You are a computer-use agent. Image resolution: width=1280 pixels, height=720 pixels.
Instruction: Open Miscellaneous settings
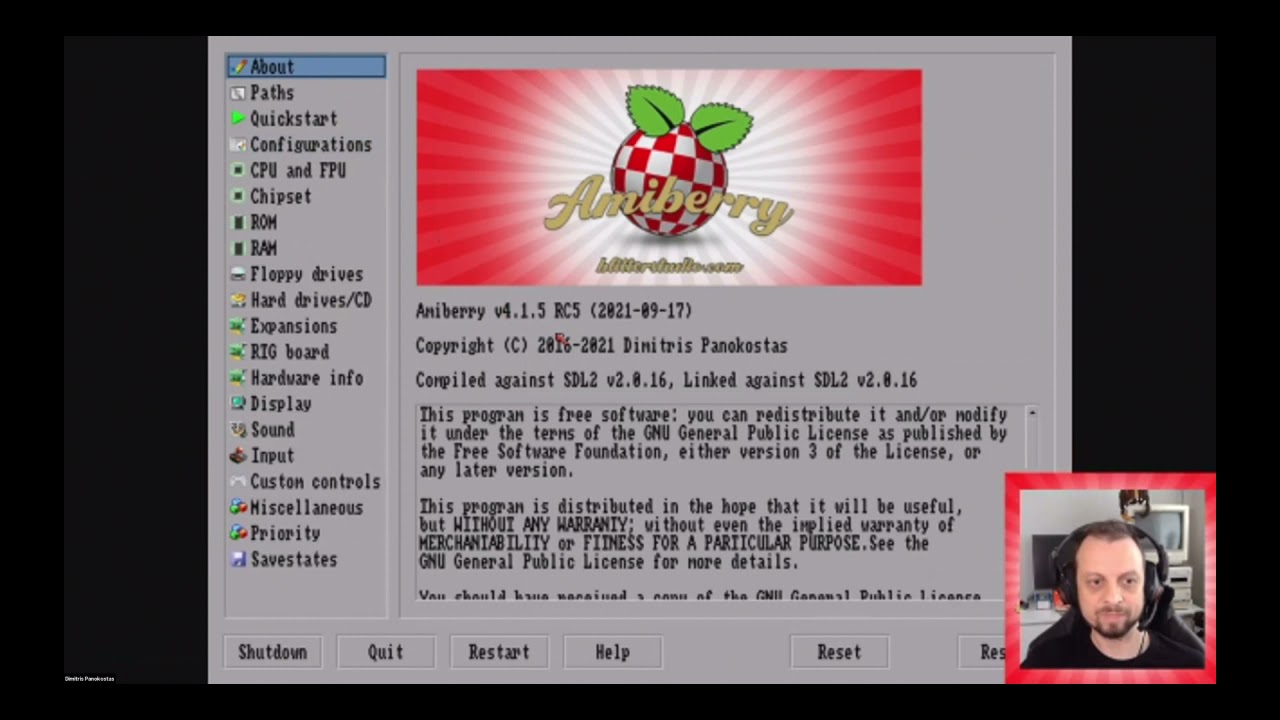306,508
